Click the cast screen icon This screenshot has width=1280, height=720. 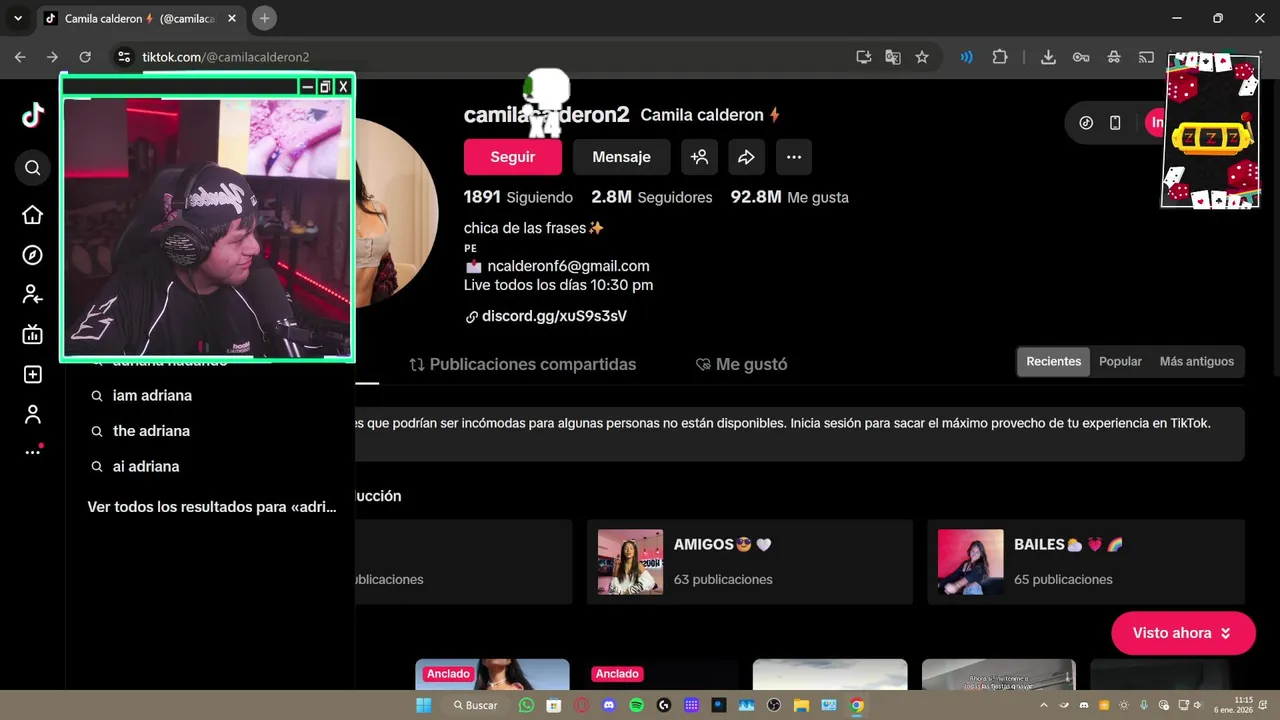point(1146,57)
